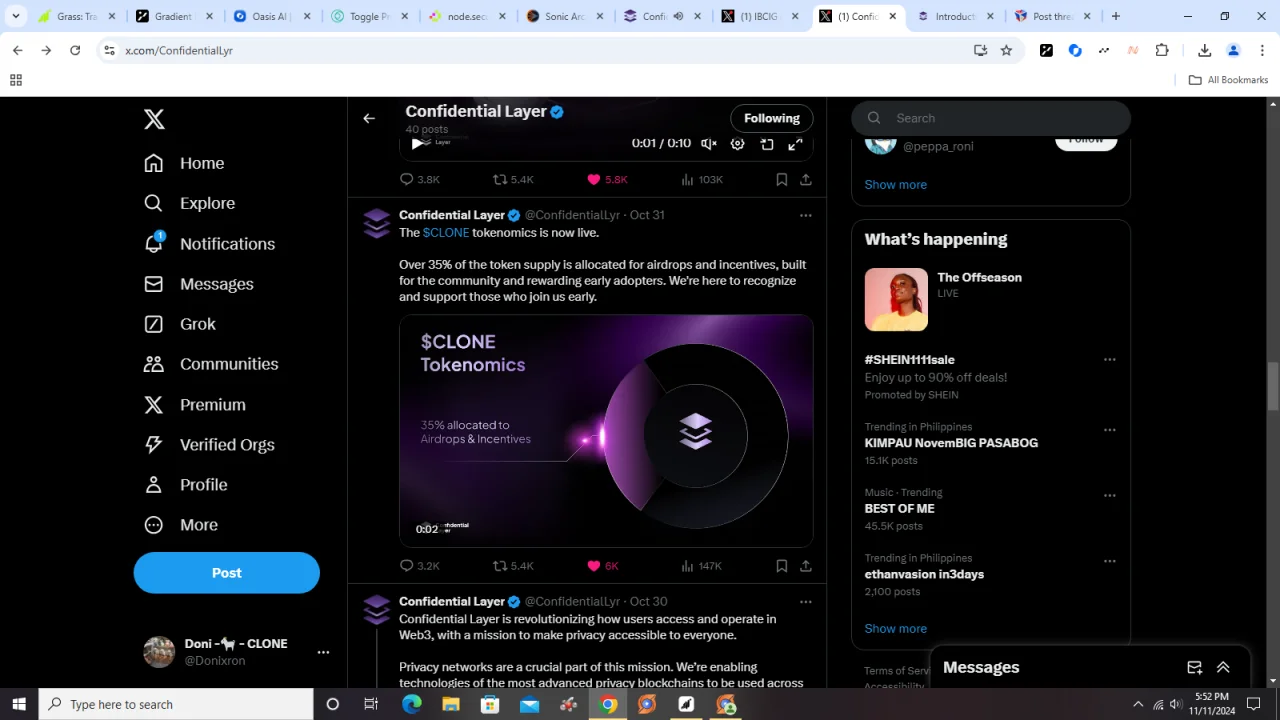Image resolution: width=1280 pixels, height=720 pixels.
Task: Switch to the Introduct browser tab
Action: (957, 16)
